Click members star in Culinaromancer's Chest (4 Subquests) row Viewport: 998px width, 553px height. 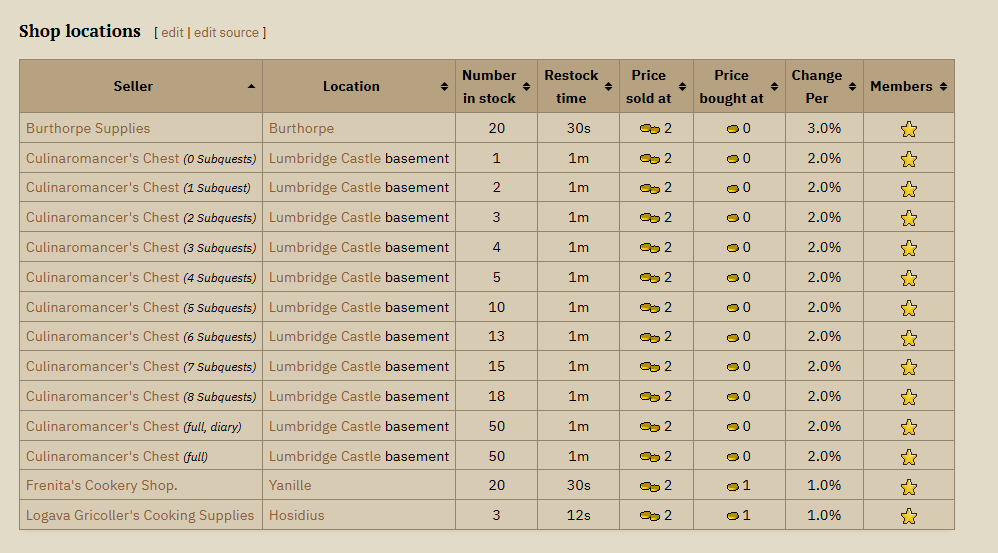(909, 278)
